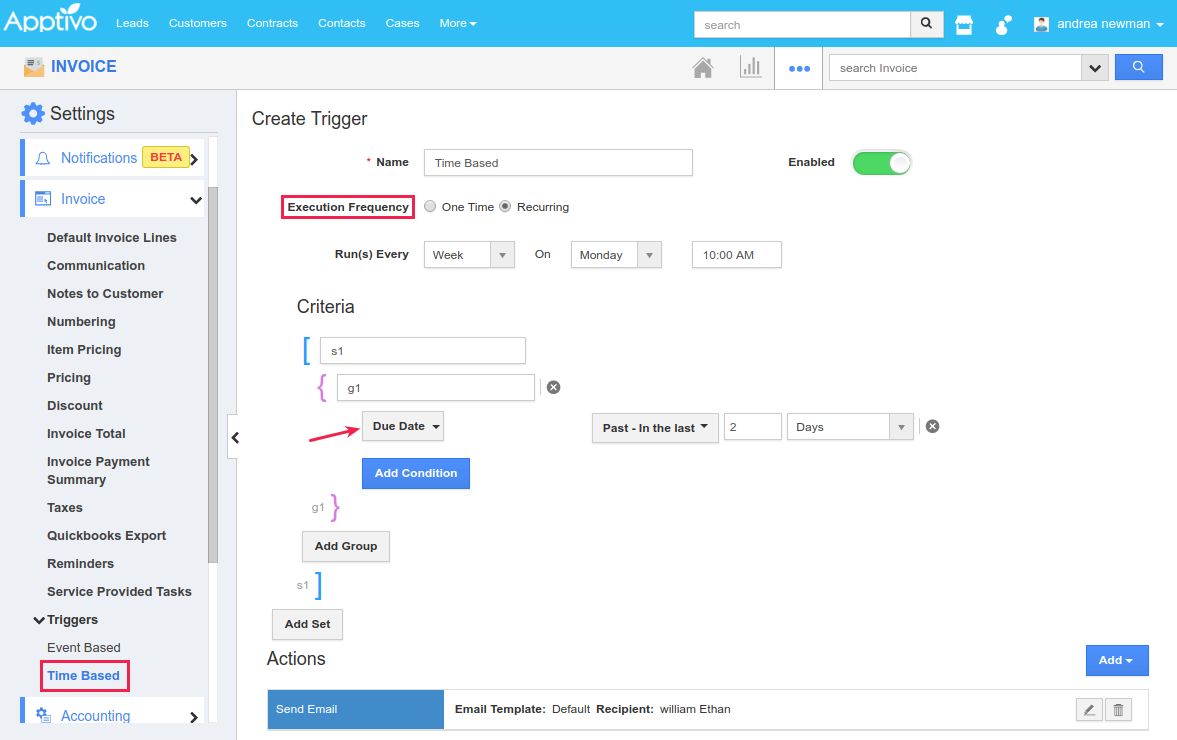Click the three-dots more options icon
1177x740 pixels.
[x=798, y=69]
